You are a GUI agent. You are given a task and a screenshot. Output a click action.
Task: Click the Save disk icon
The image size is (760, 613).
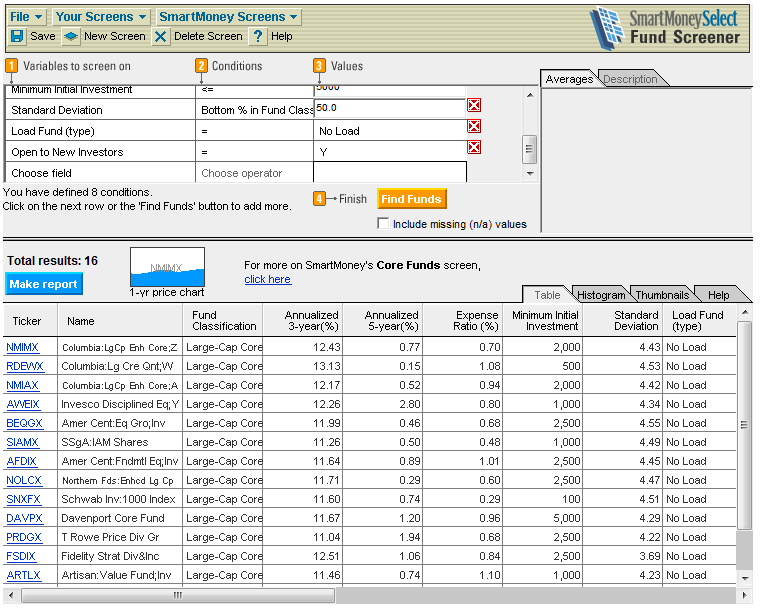point(17,36)
